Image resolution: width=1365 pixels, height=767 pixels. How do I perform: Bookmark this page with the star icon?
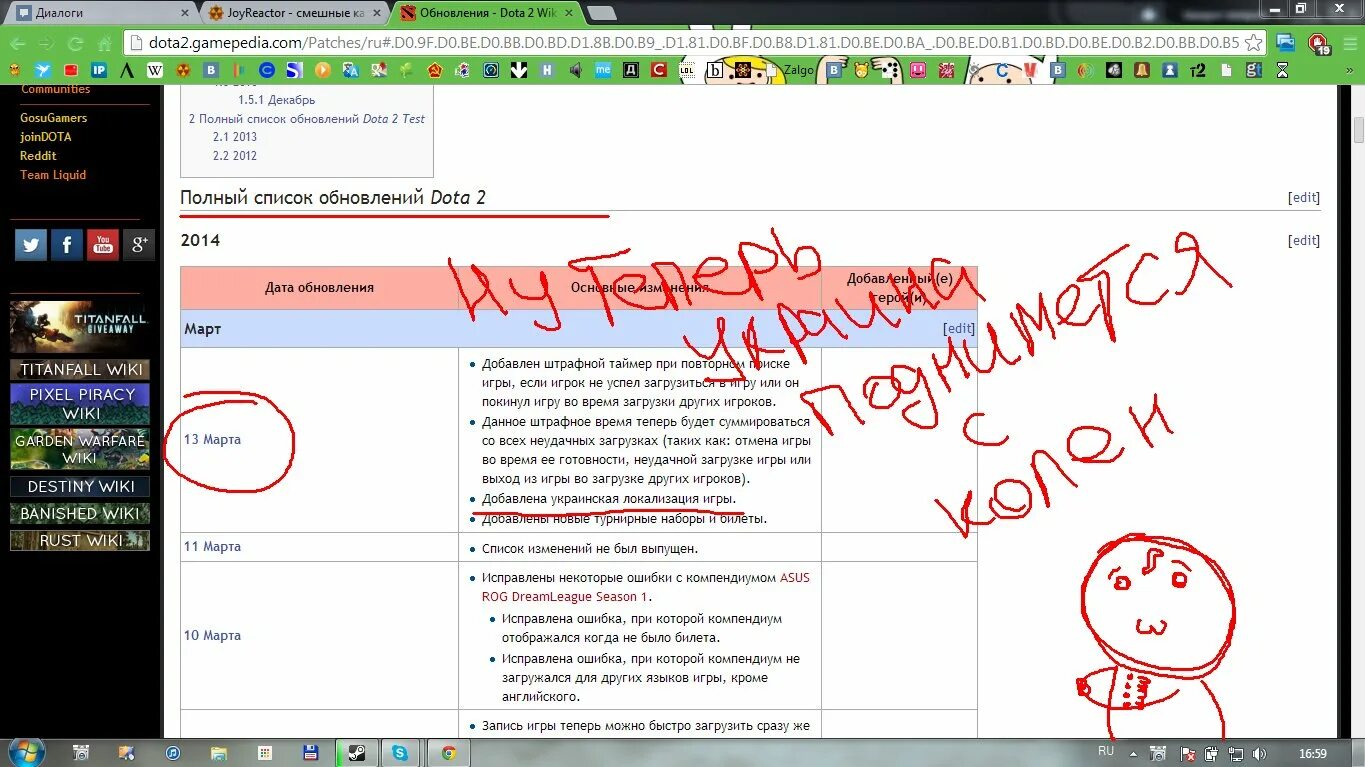coord(1253,43)
